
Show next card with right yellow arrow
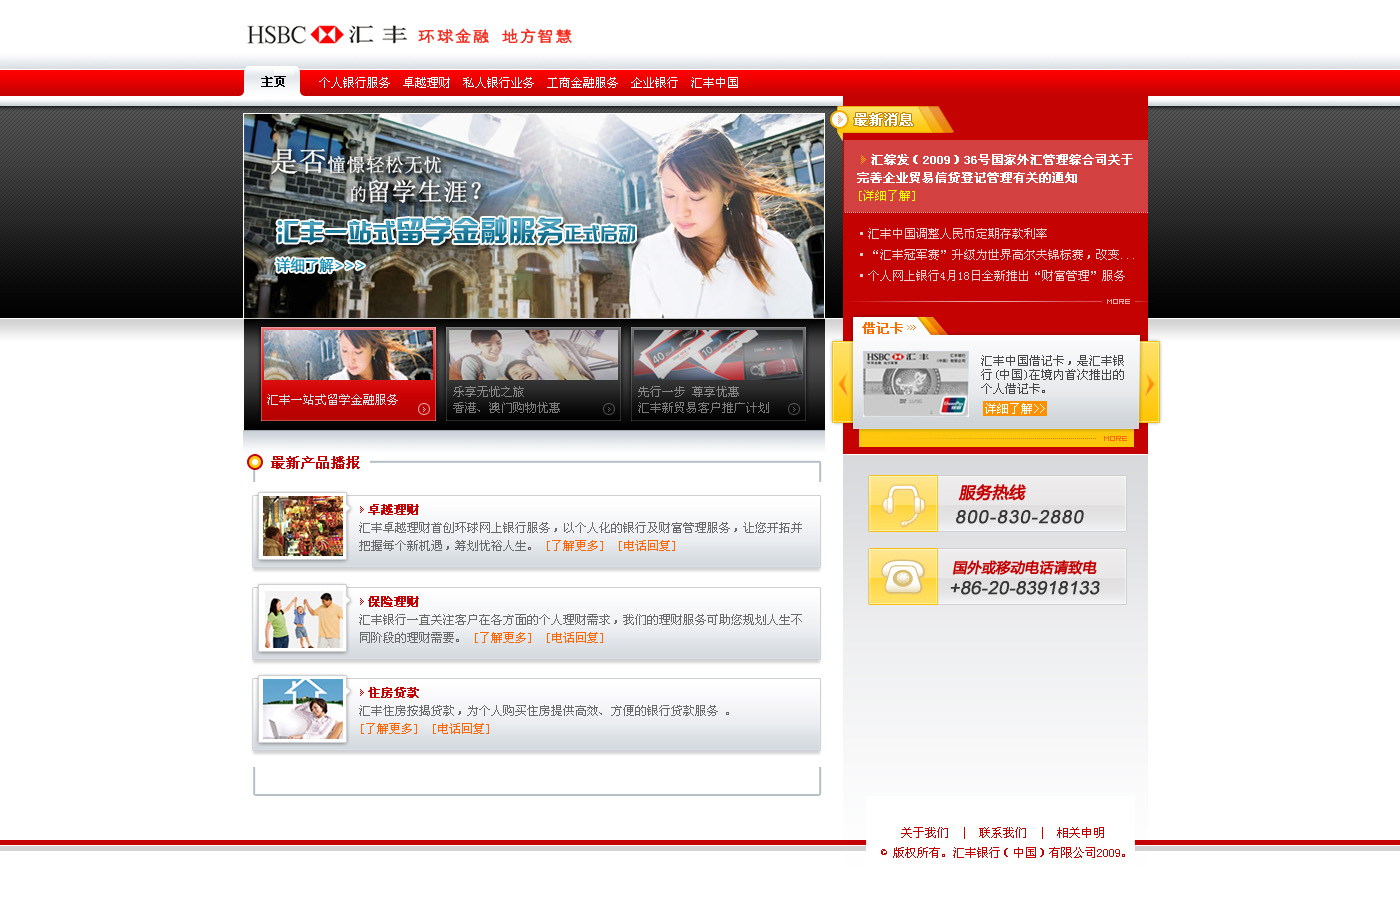[x=1150, y=383]
